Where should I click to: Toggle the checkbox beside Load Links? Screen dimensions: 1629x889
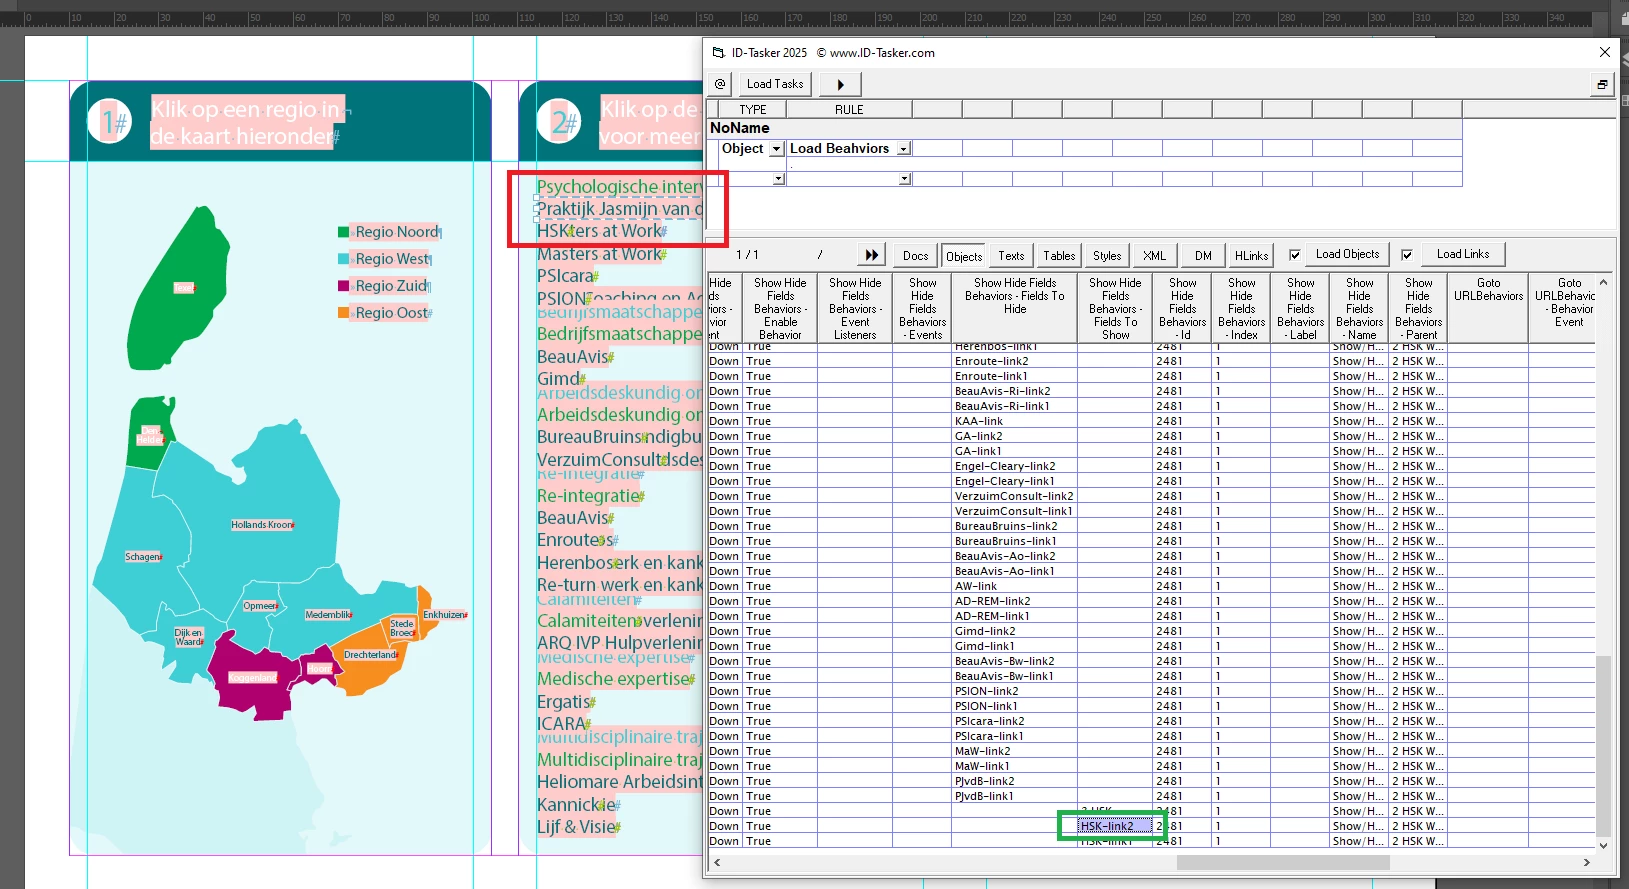pos(1407,255)
